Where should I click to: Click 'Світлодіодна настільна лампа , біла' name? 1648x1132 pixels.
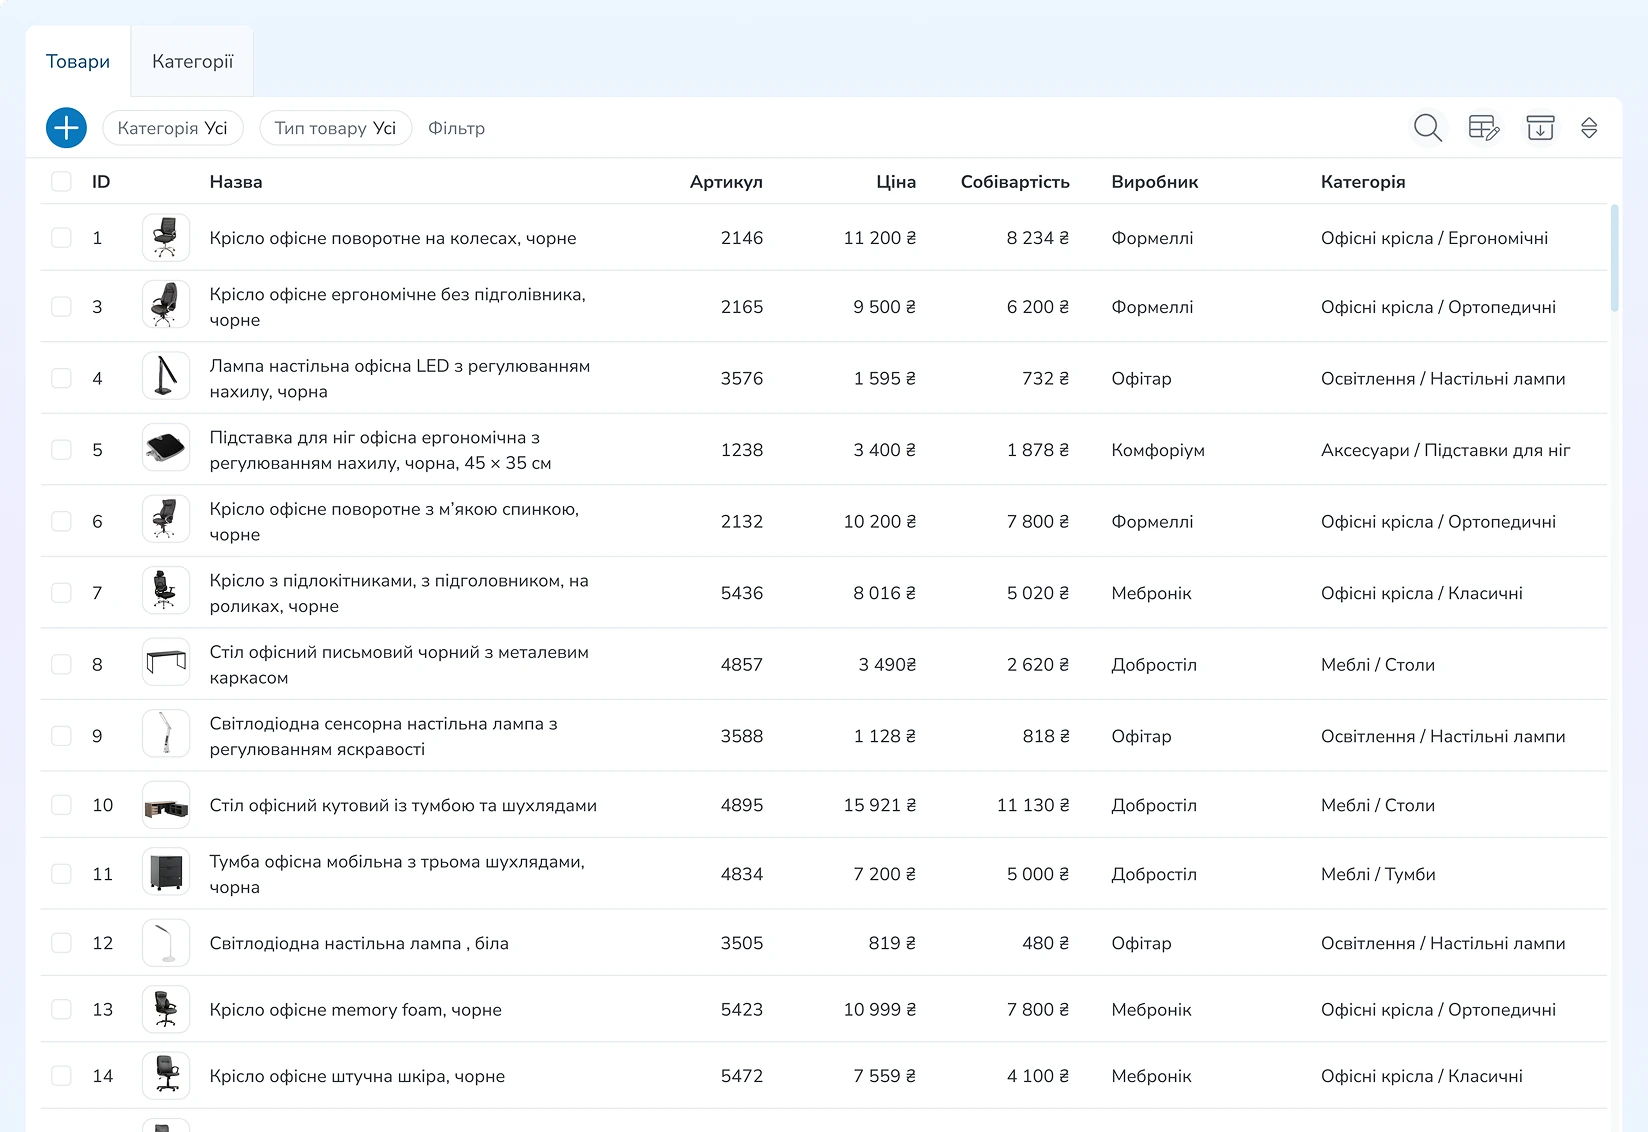[359, 943]
